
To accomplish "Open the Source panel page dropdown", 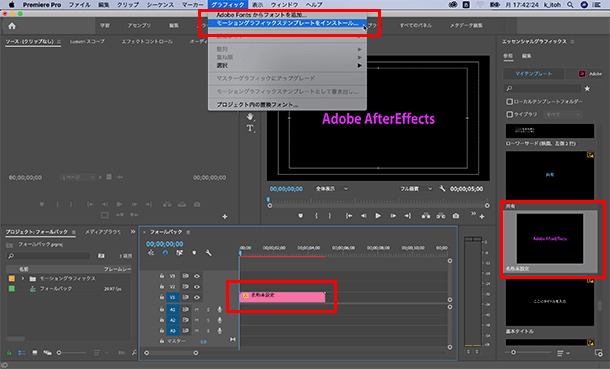I will pos(78,177).
